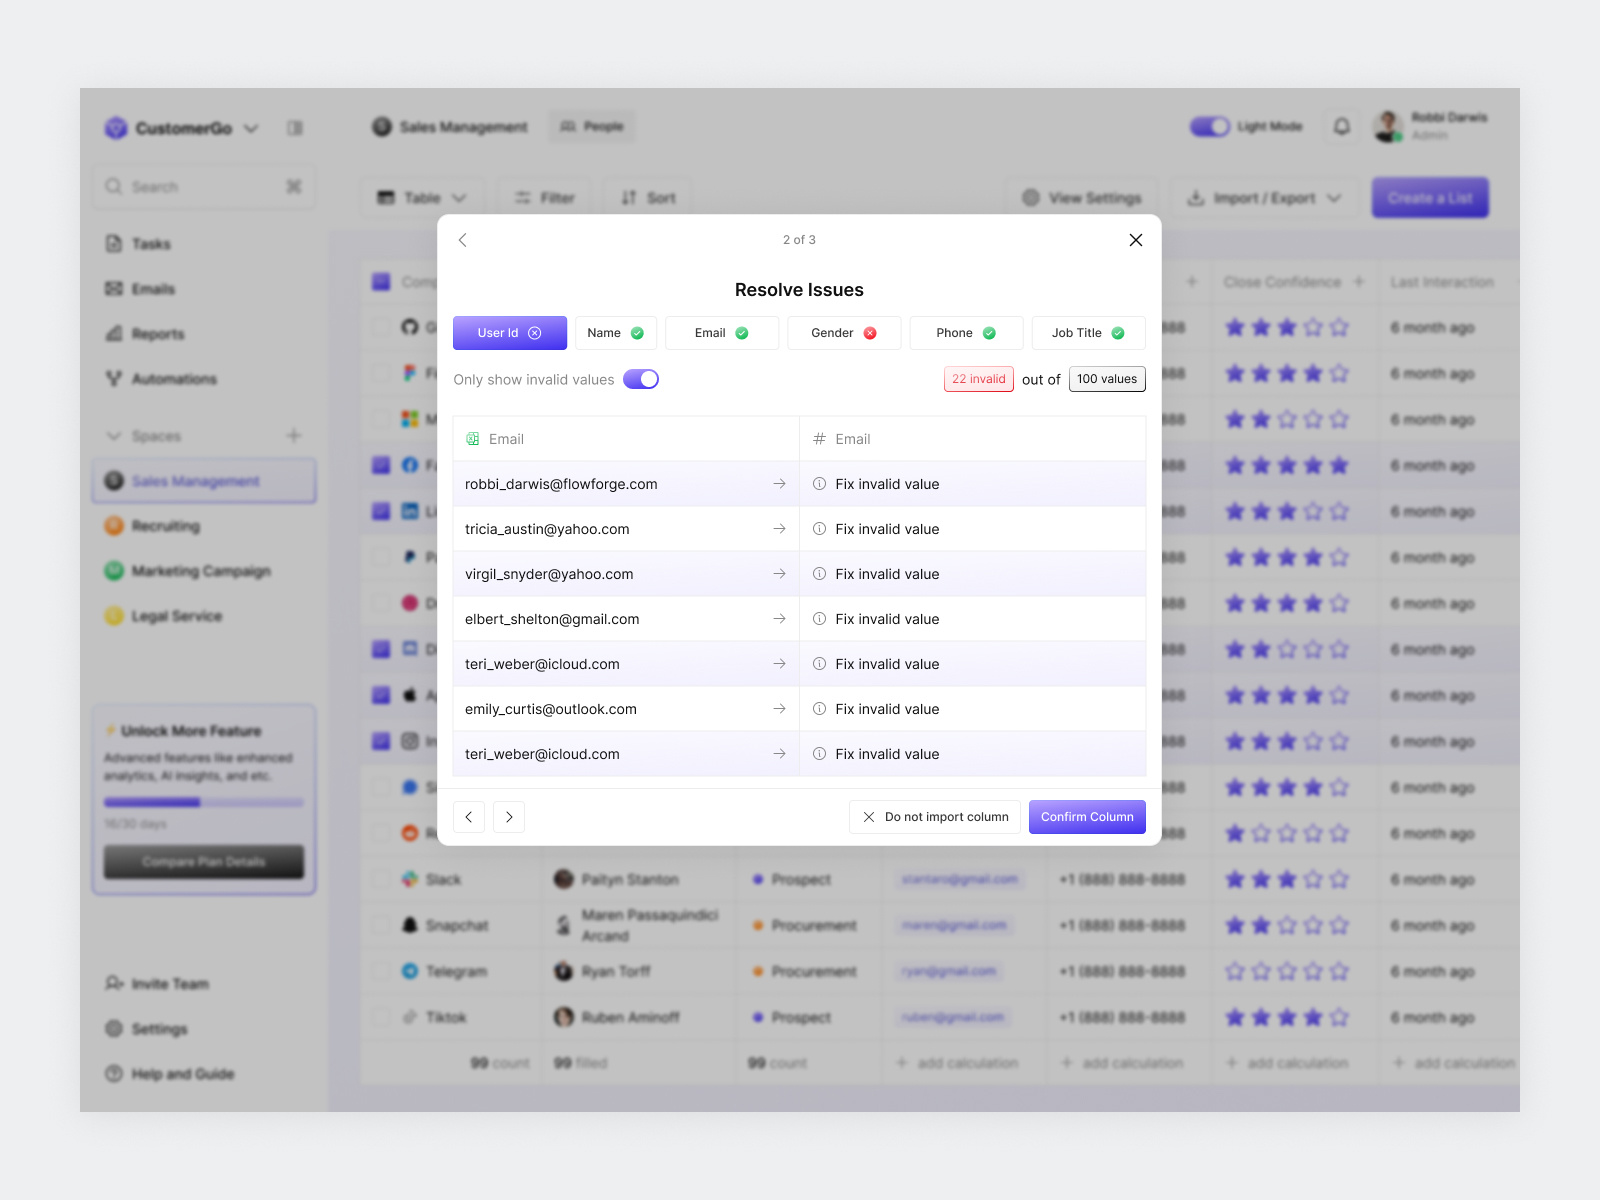Collapse the Spaces section
Image resolution: width=1600 pixels, height=1200 pixels.
[x=114, y=435]
